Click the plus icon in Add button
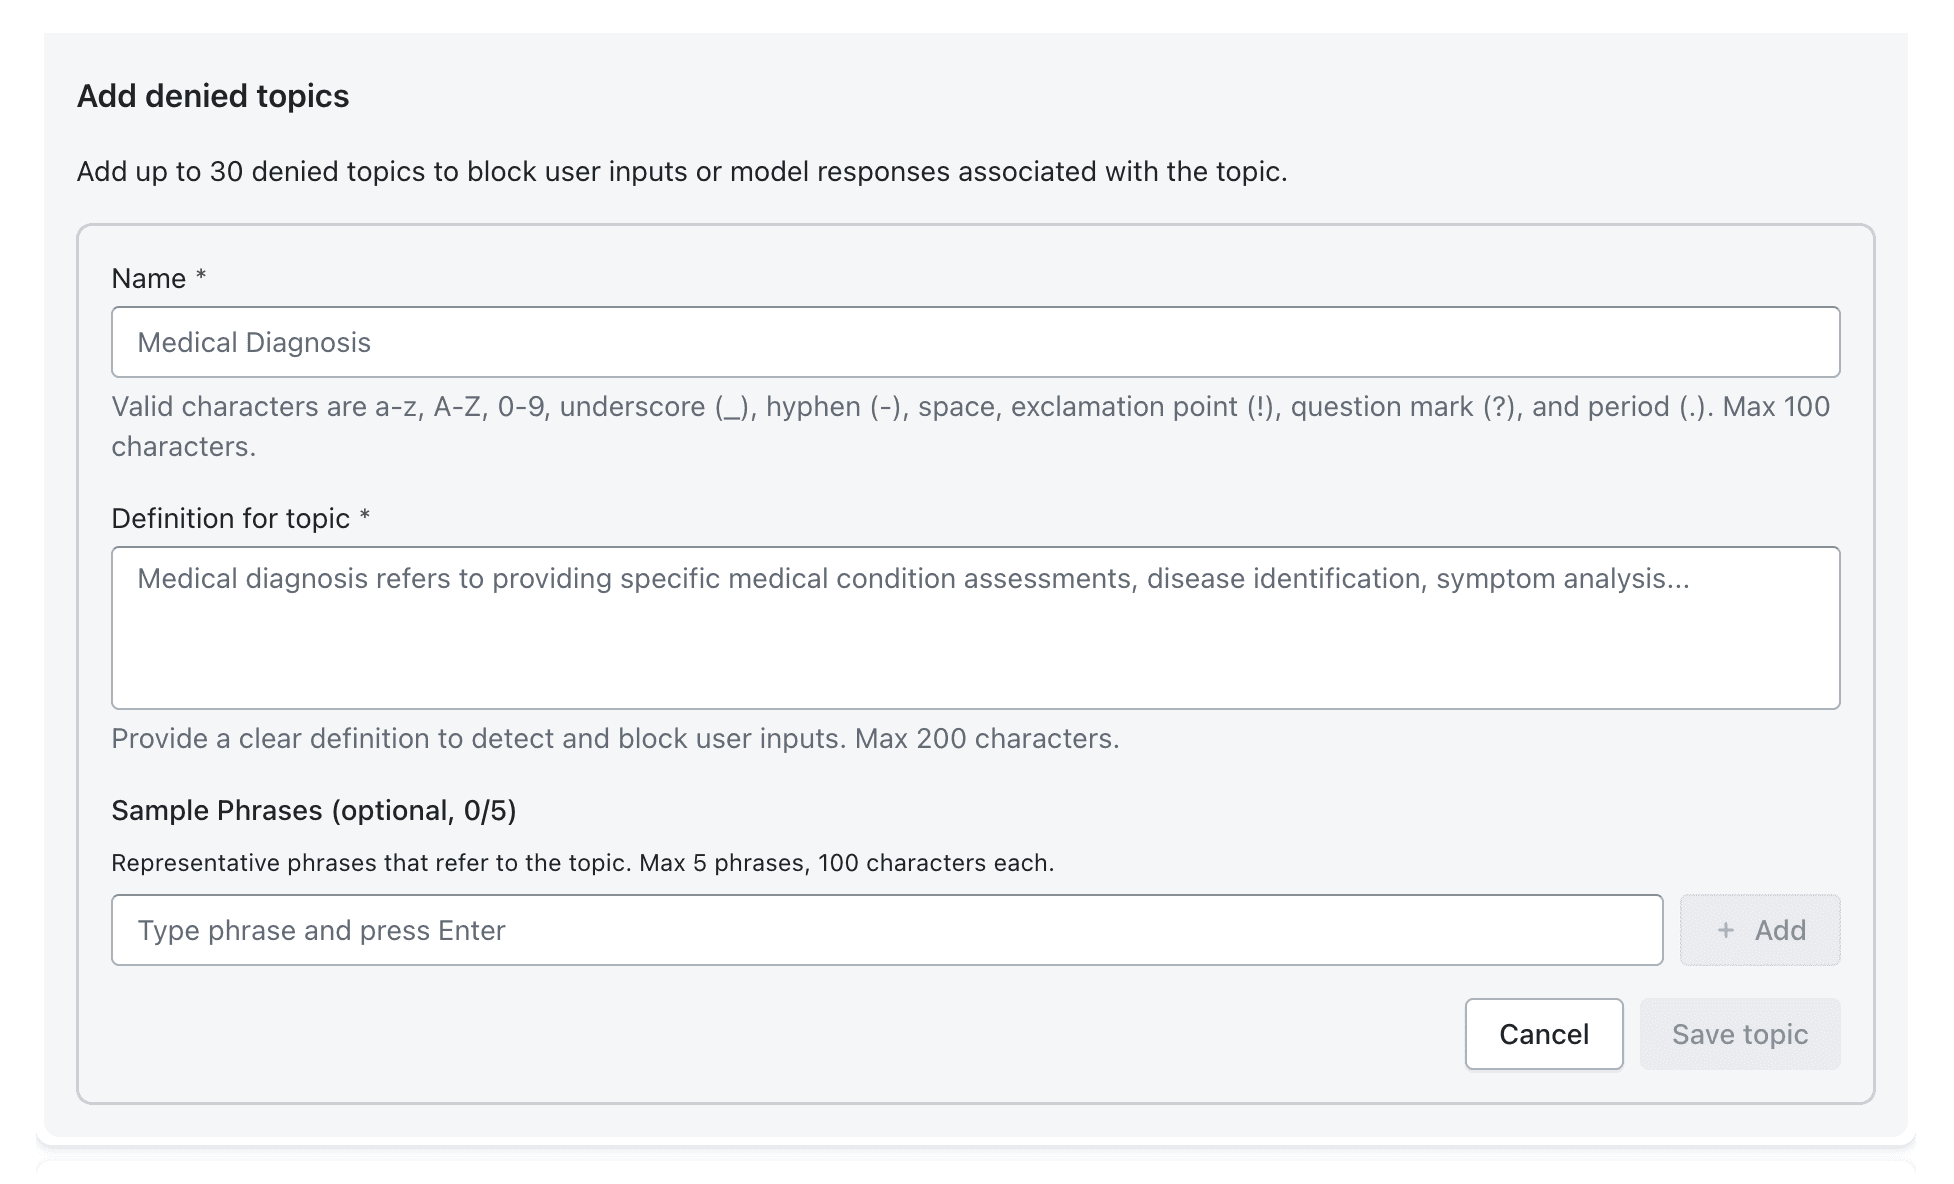Screen dimensions: 1954x1184 click(1725, 930)
